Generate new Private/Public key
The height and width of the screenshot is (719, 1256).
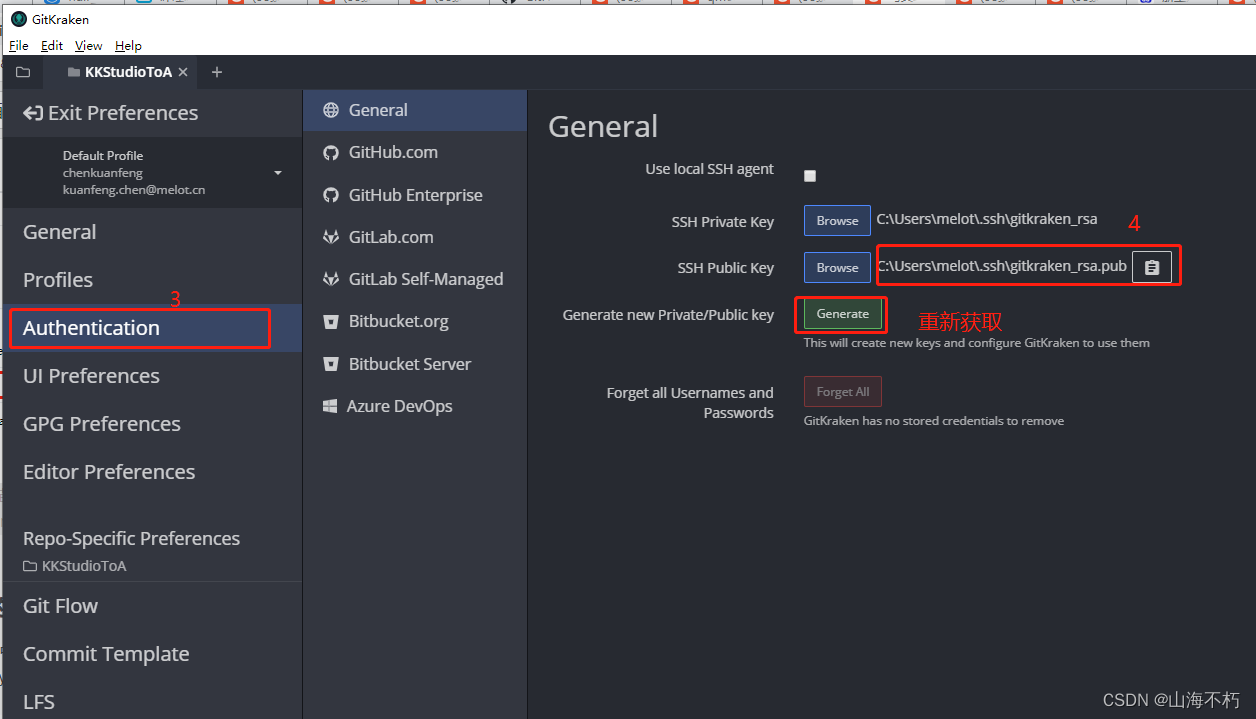[842, 314]
